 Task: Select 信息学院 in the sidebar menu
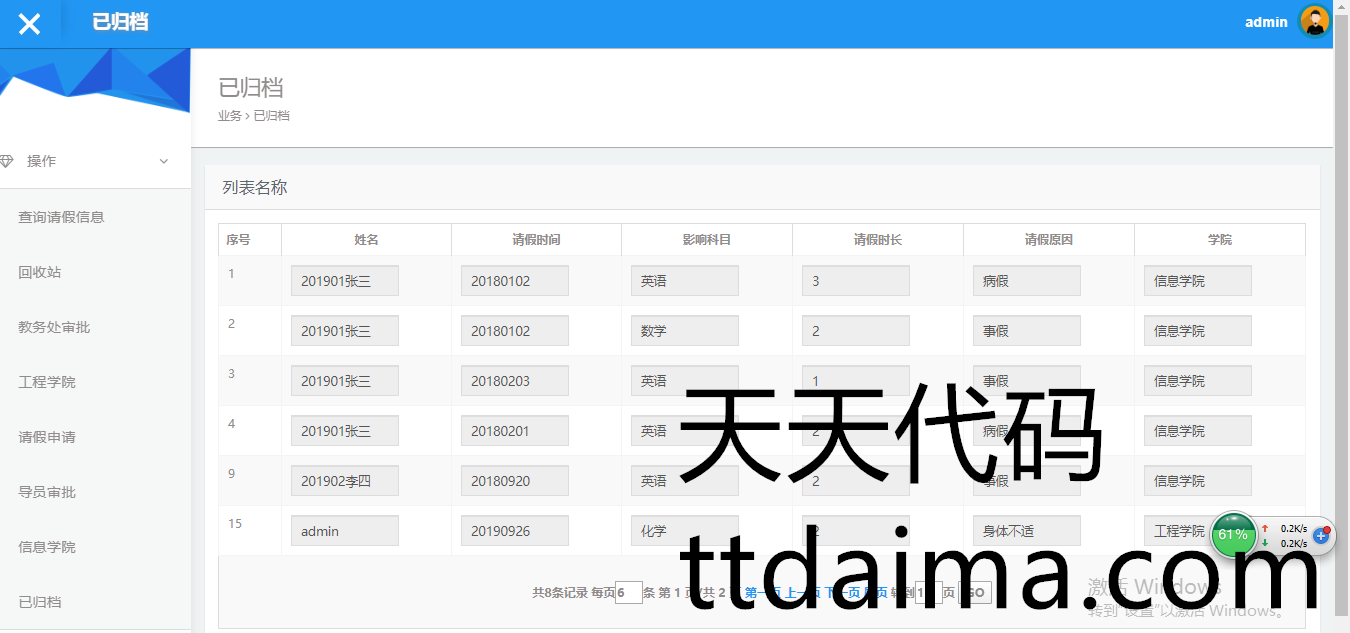click(x=47, y=547)
